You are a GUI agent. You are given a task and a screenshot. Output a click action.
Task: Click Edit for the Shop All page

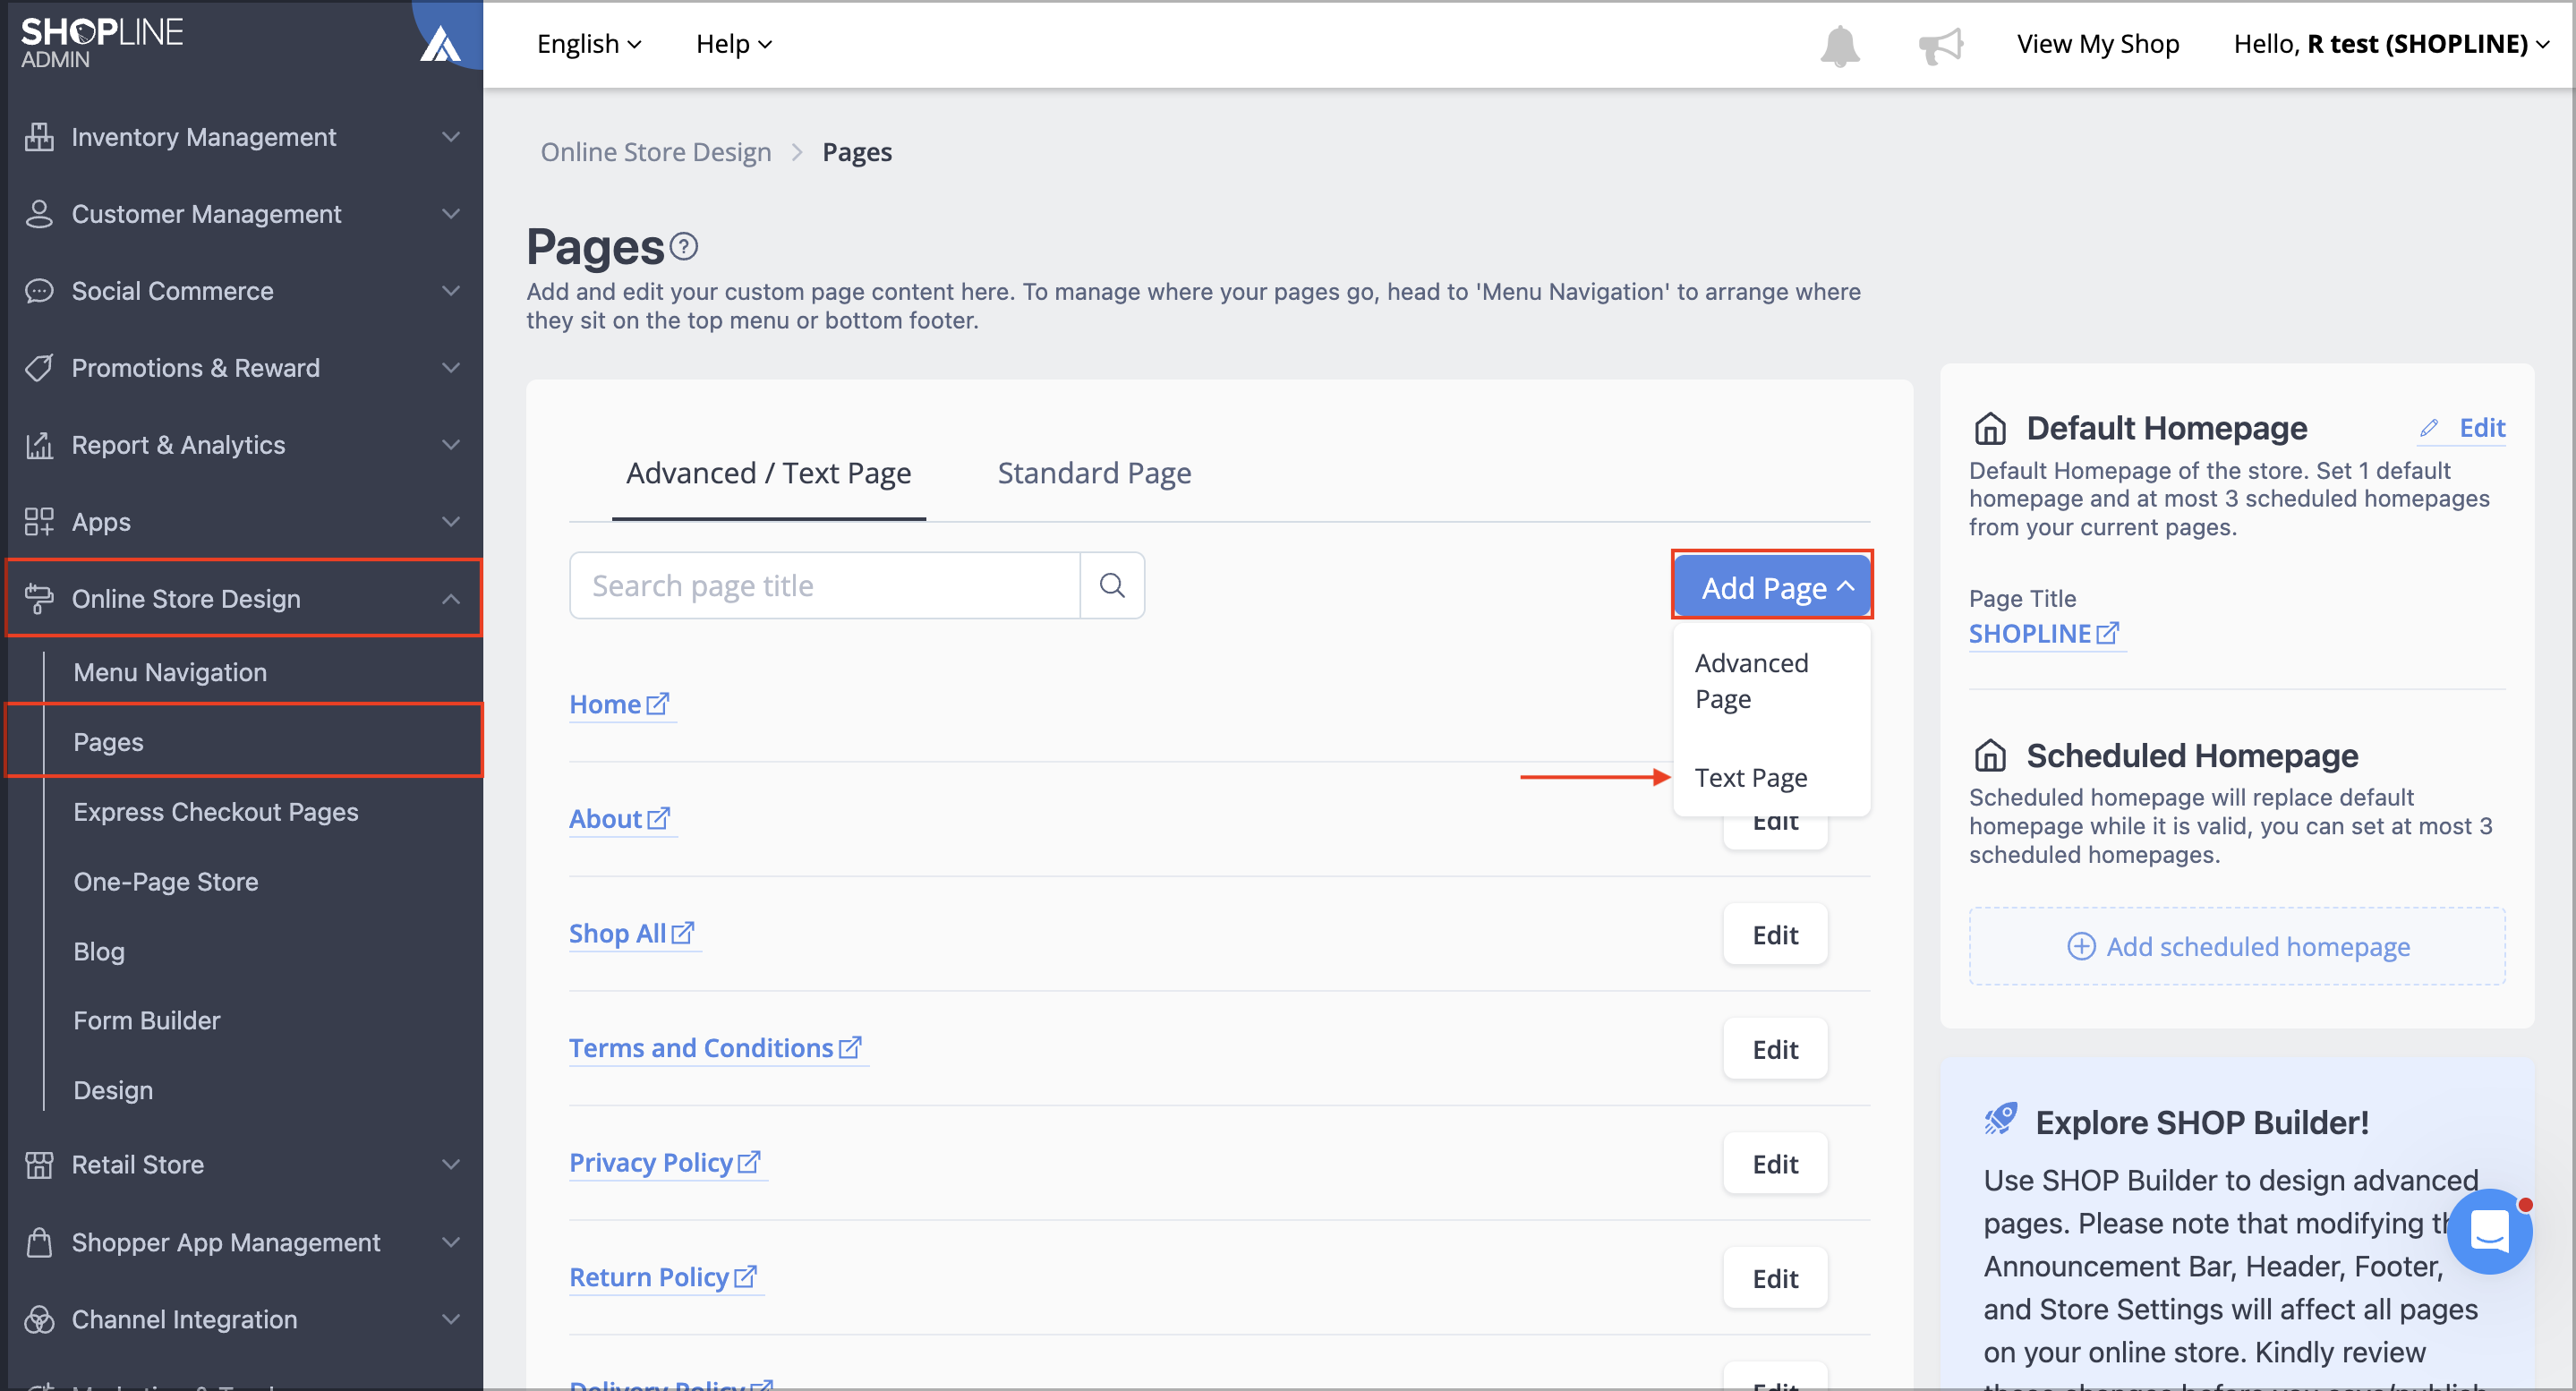click(x=1775, y=934)
